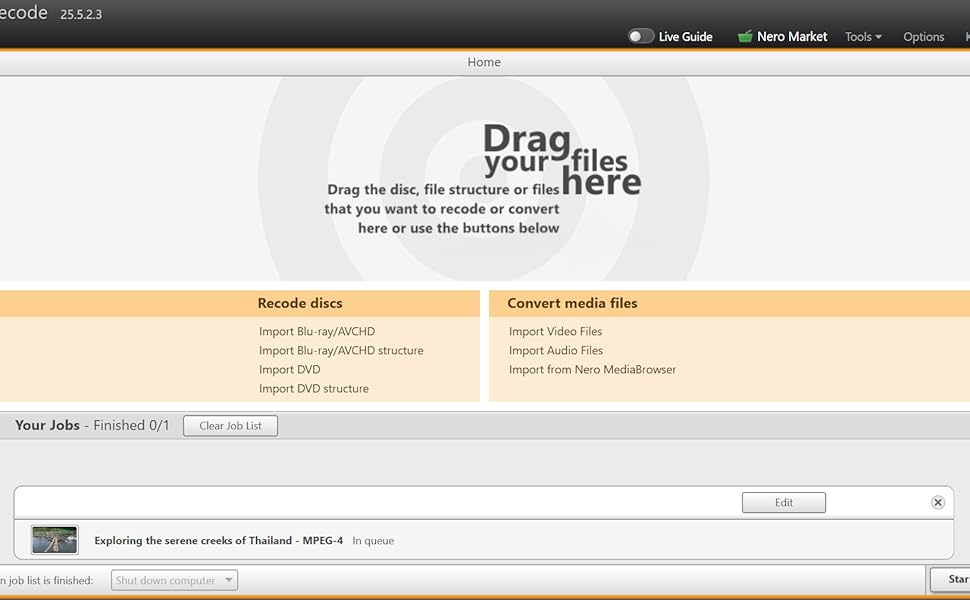This screenshot has height=600, width=970.
Task: Choose Import DVD option
Action: tap(290, 370)
